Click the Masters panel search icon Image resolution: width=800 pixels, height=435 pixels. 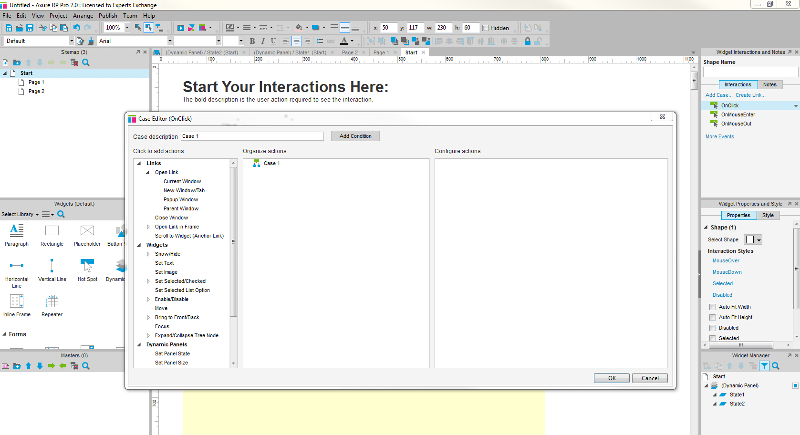(86, 366)
